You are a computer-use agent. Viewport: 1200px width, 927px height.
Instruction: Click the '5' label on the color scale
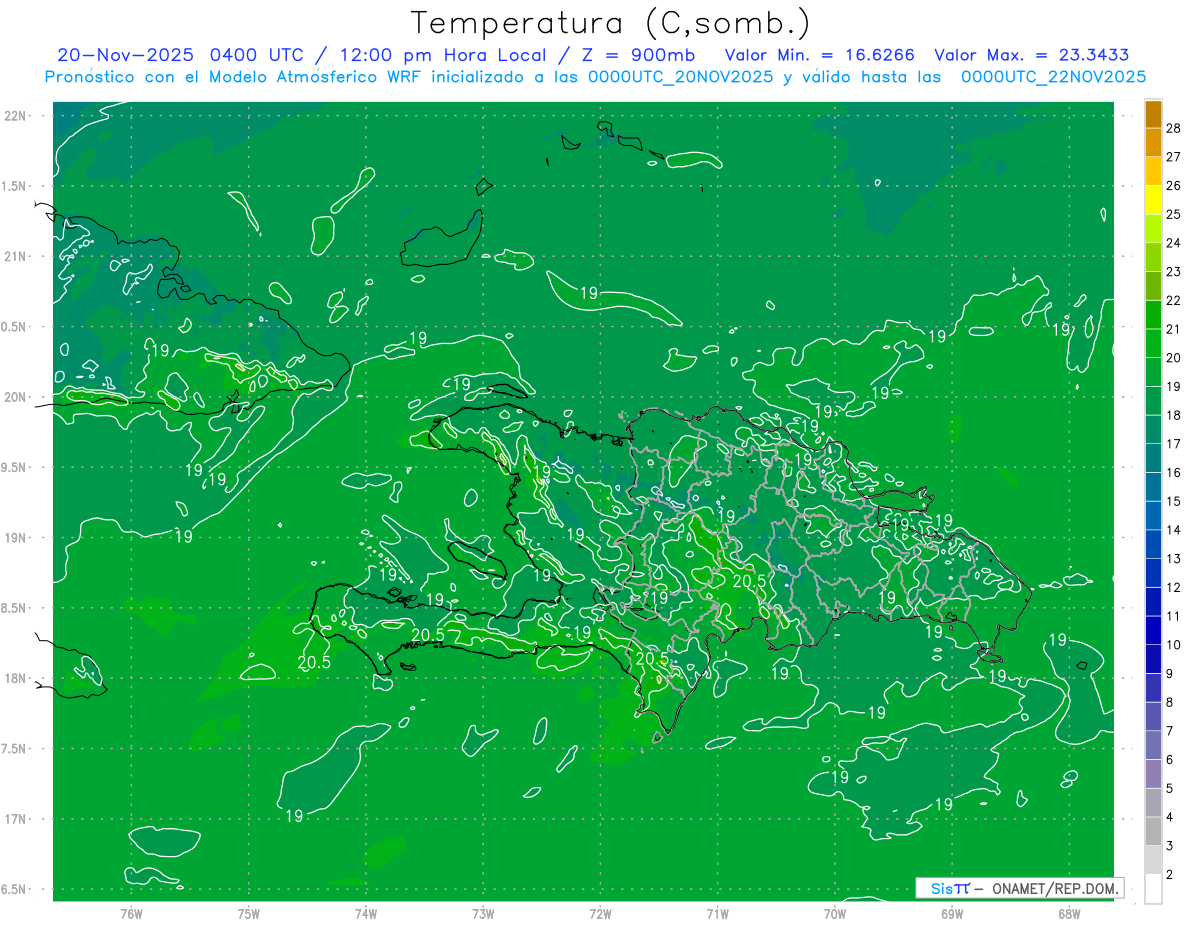[x=1170, y=789]
